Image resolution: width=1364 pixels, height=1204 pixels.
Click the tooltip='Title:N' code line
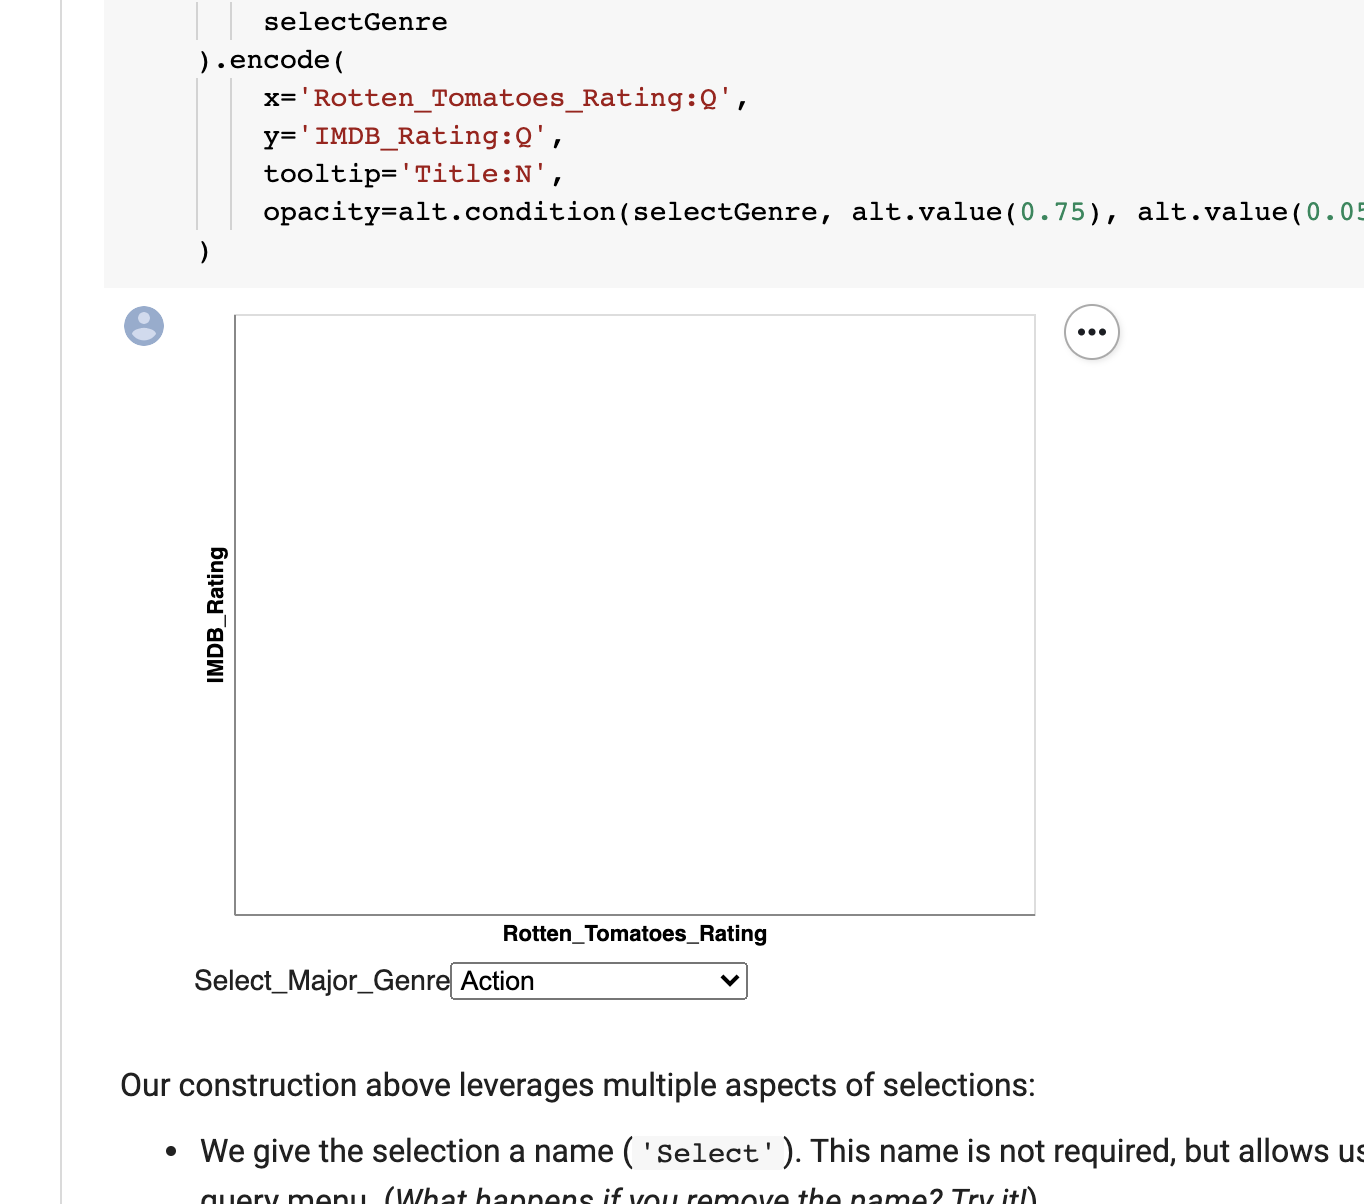(410, 173)
